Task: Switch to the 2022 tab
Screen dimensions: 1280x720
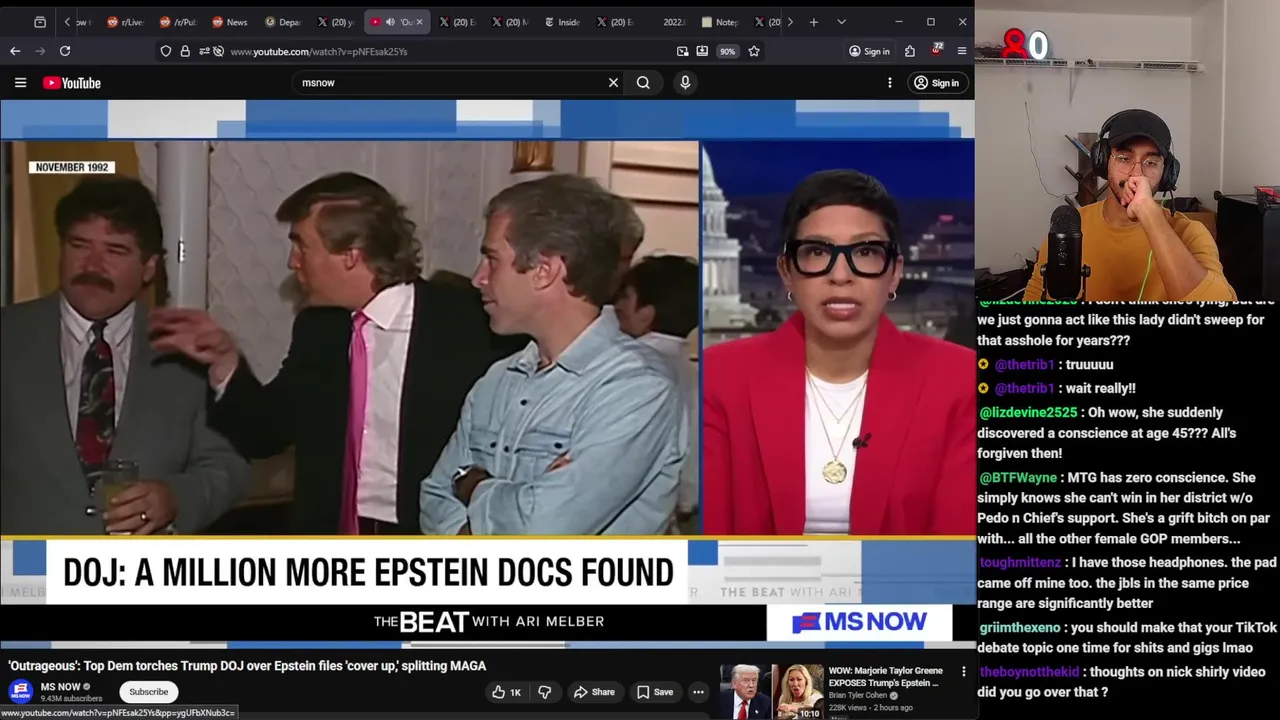Action: point(672,22)
